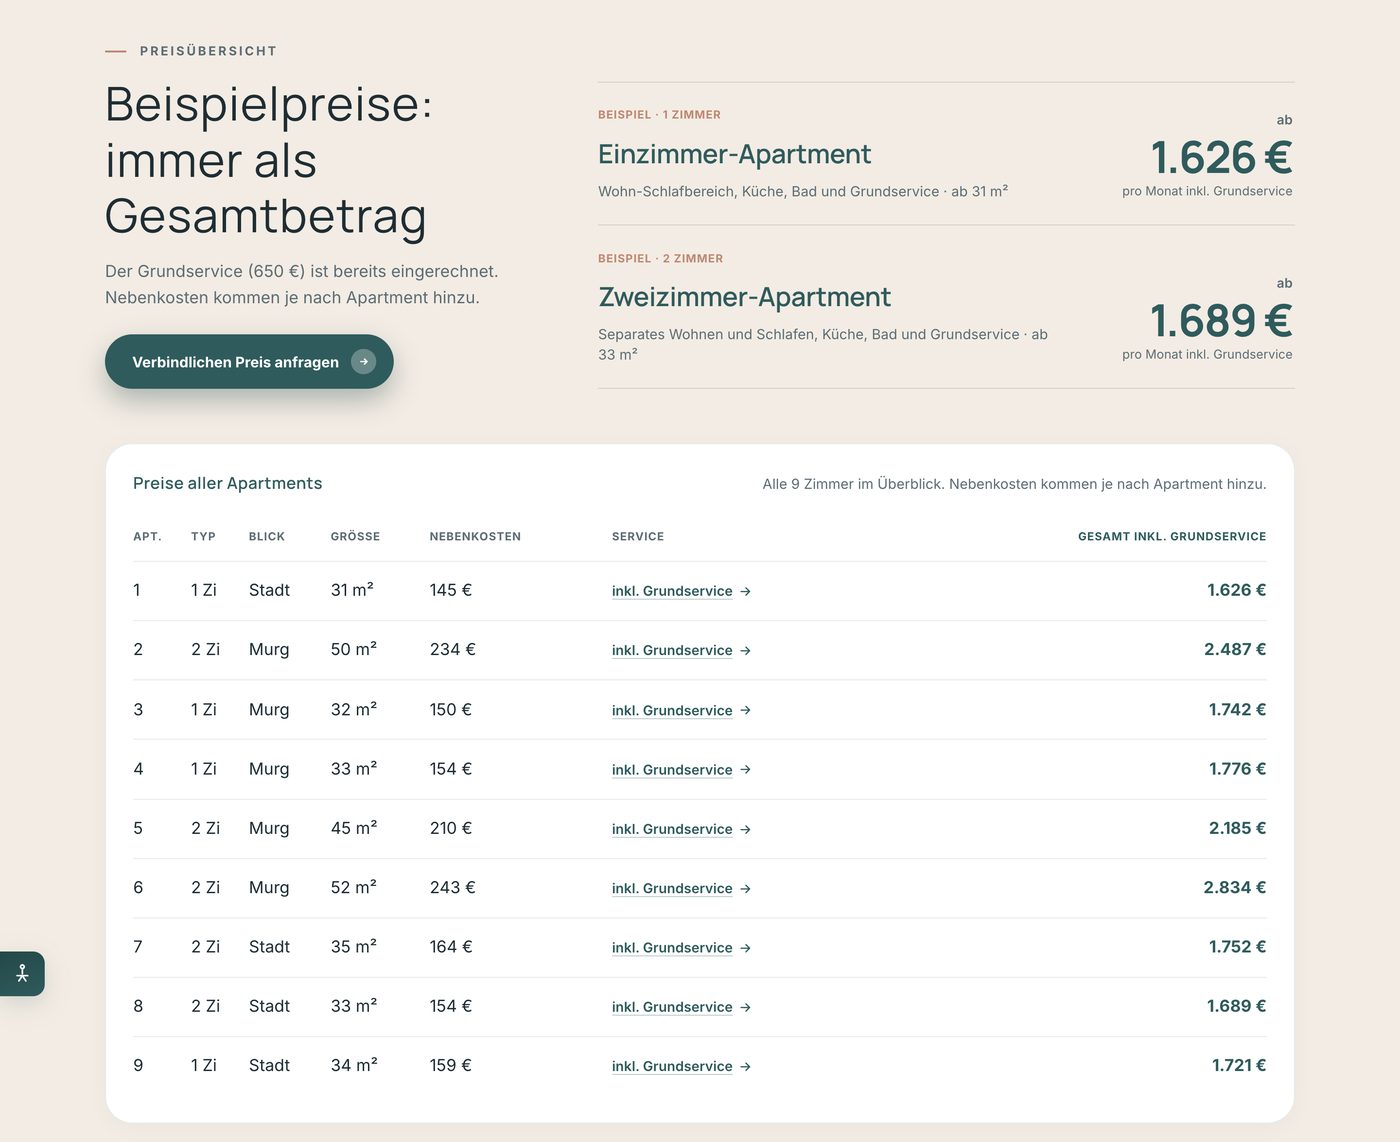Viewport: 1400px width, 1142px height.
Task: Open inkl. Grundservice link for apartment 2
Action: tap(672, 650)
